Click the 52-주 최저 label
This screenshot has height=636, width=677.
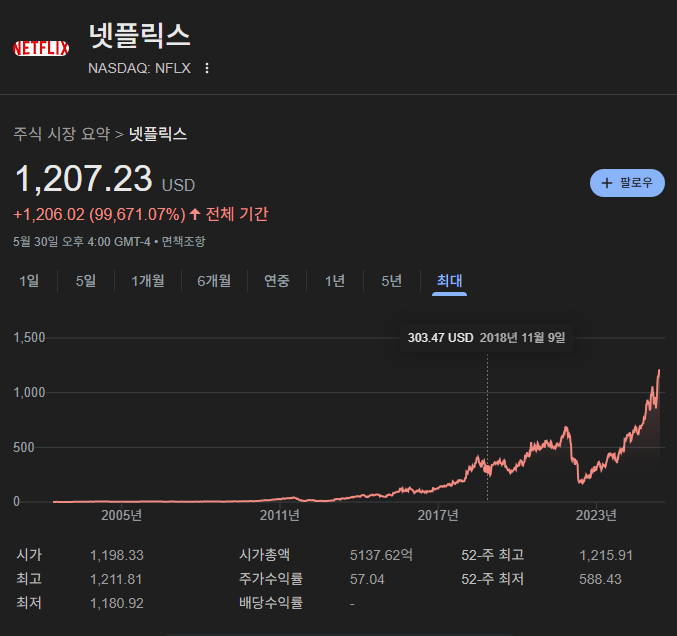[x=493, y=579]
